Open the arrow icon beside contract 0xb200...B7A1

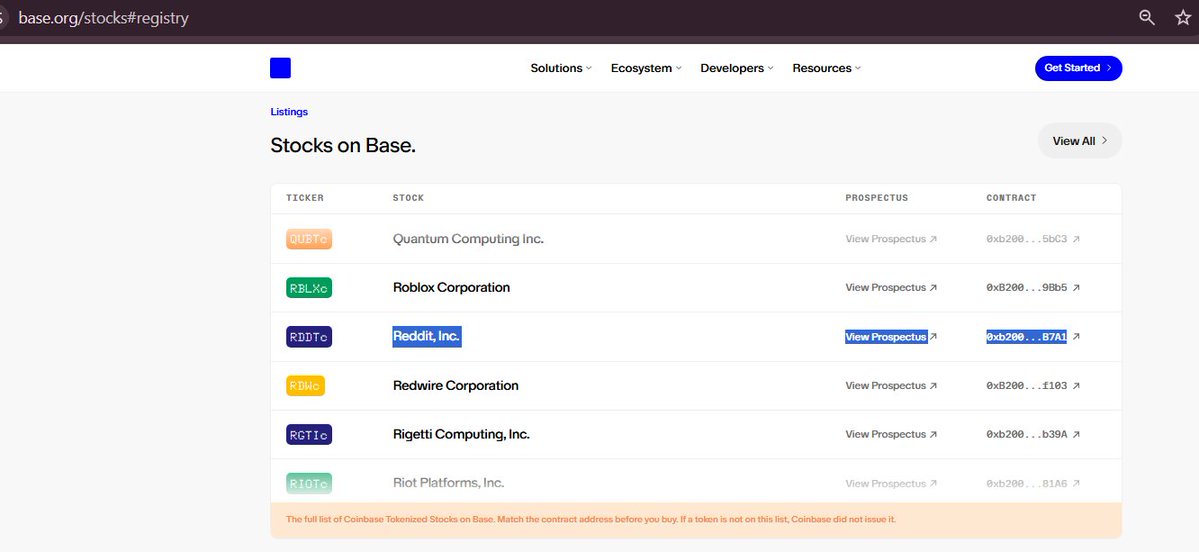point(1076,337)
